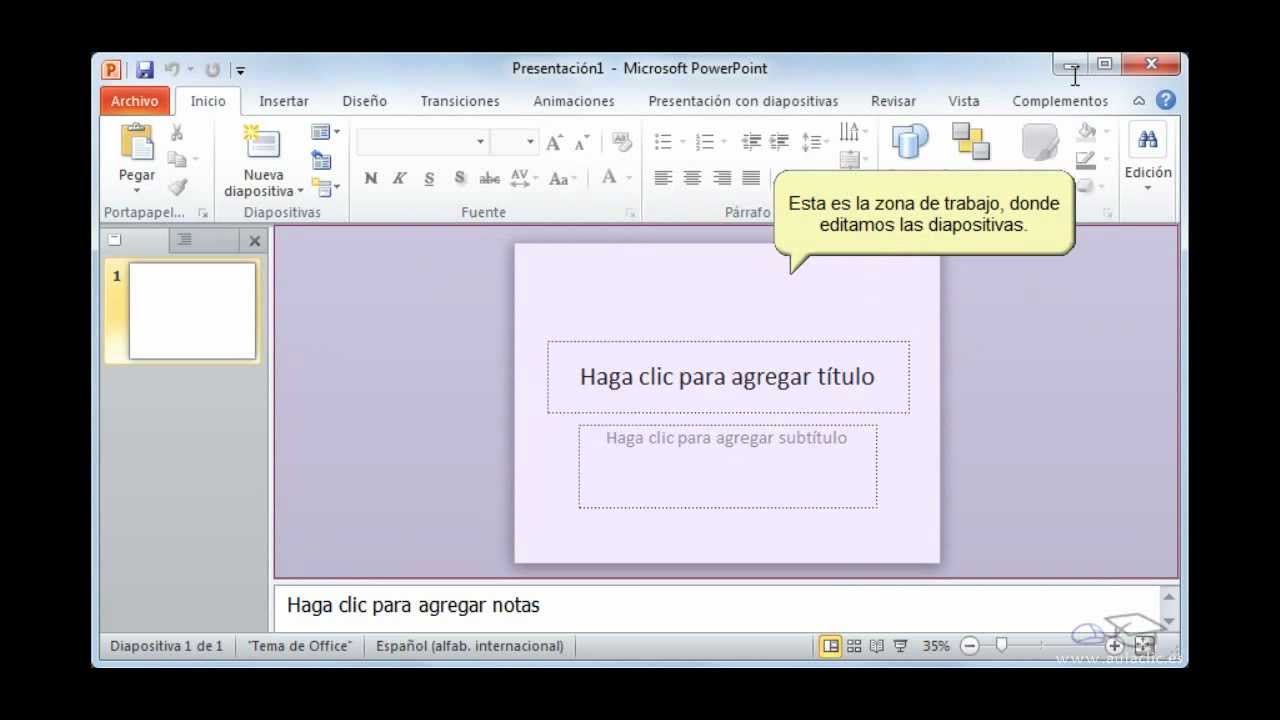Decrease list indent level icon

click(x=751, y=142)
